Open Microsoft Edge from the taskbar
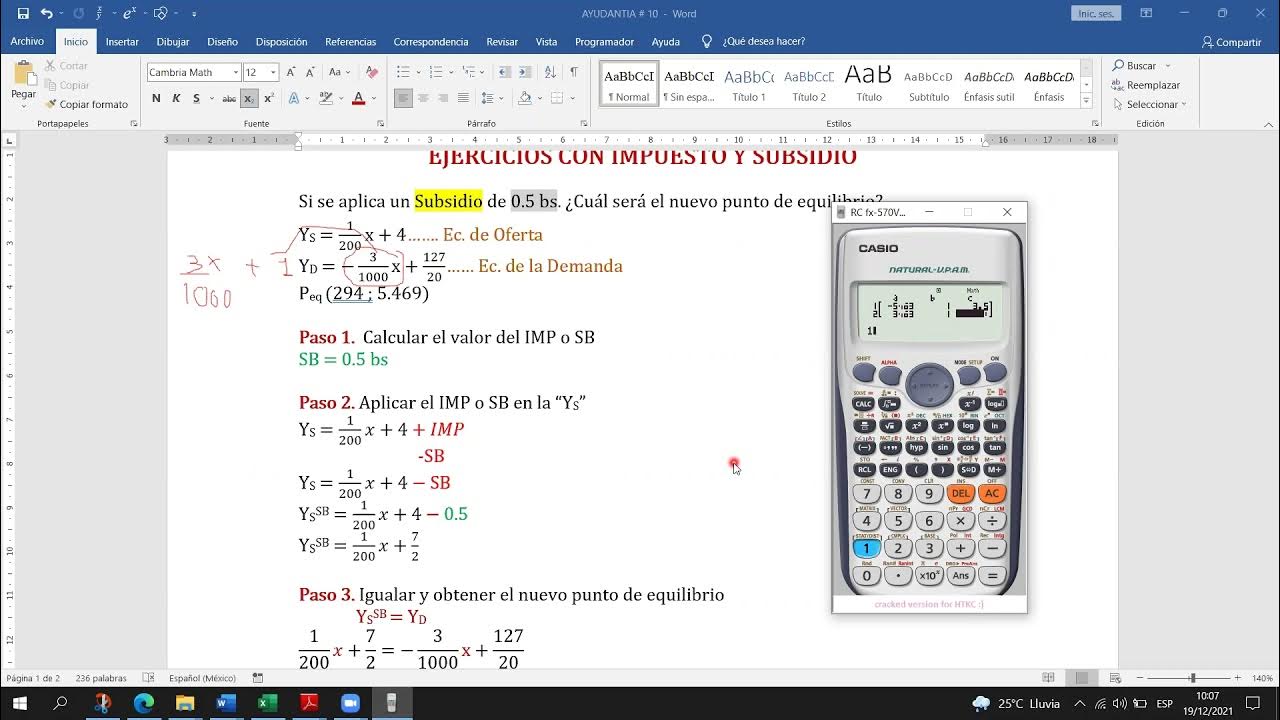Image resolution: width=1280 pixels, height=720 pixels. point(143,703)
